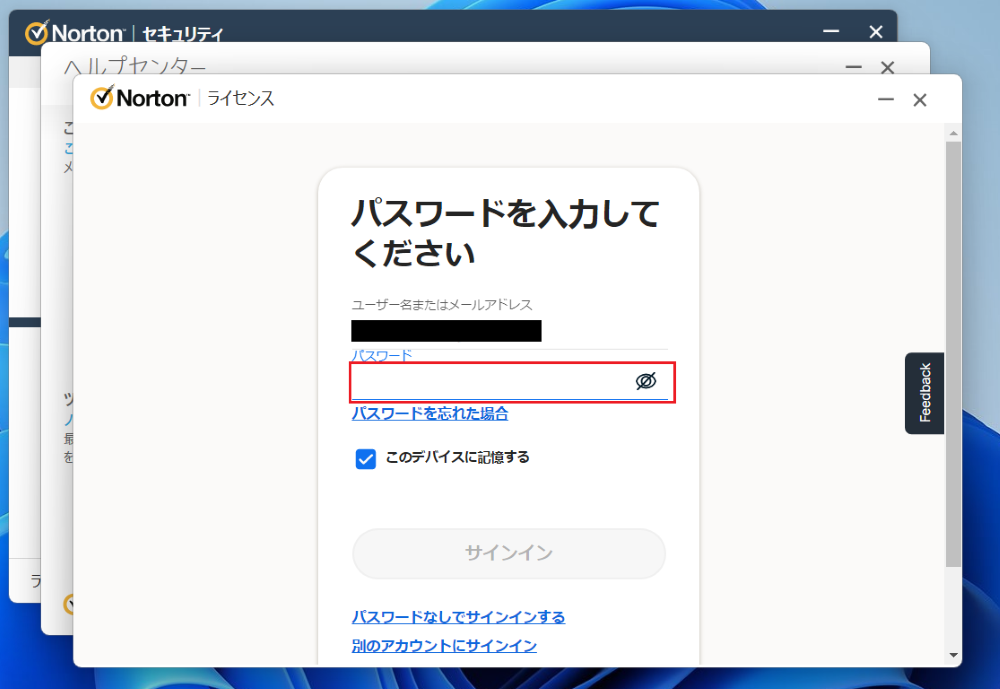
Task: Click the vertical scrollbar thumb
Action: click(x=953, y=354)
